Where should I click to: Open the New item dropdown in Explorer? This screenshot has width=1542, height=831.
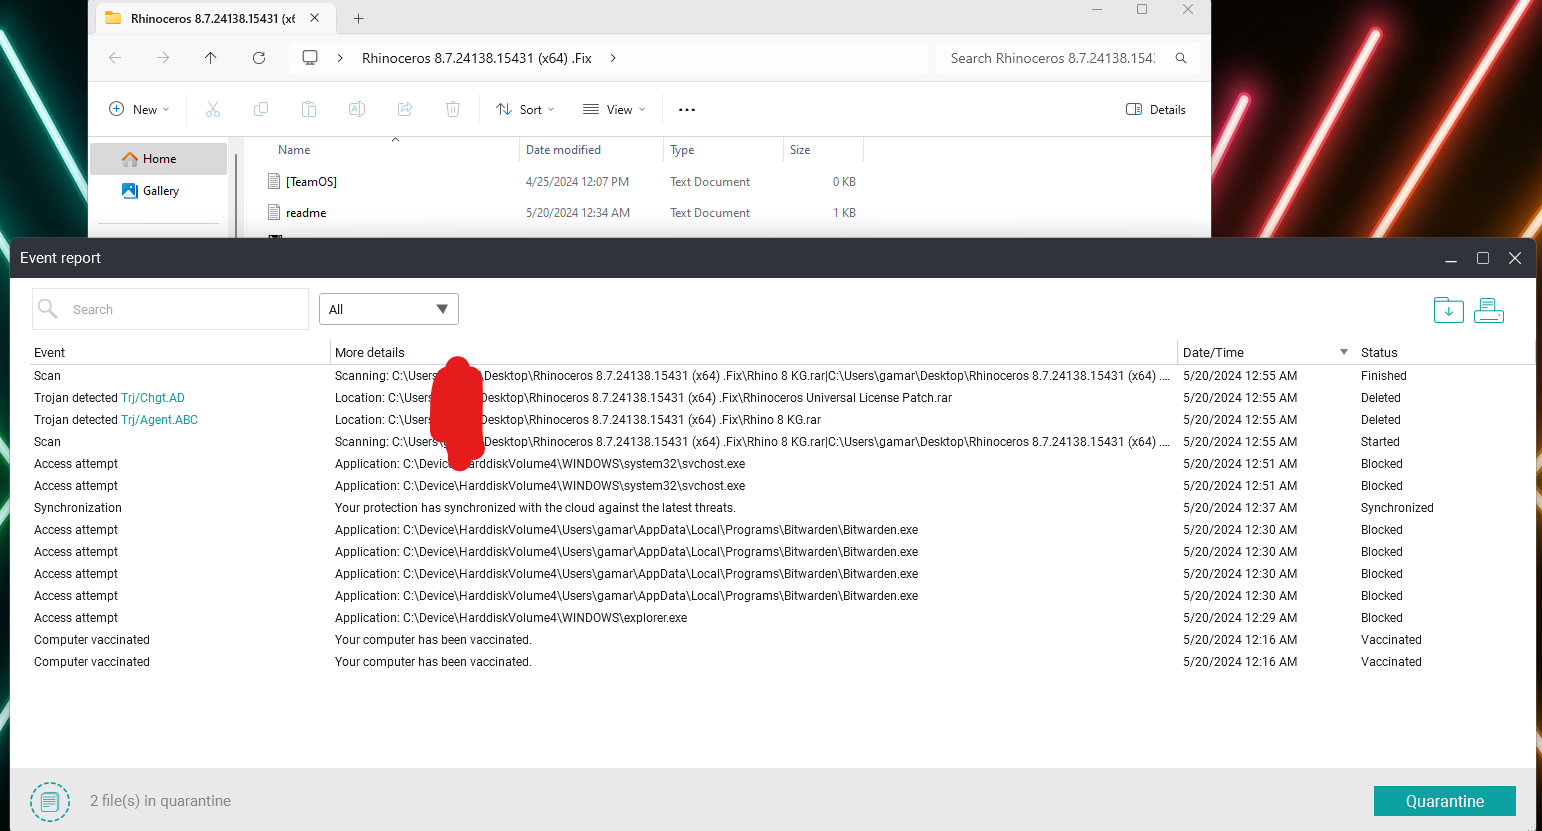[x=139, y=109]
